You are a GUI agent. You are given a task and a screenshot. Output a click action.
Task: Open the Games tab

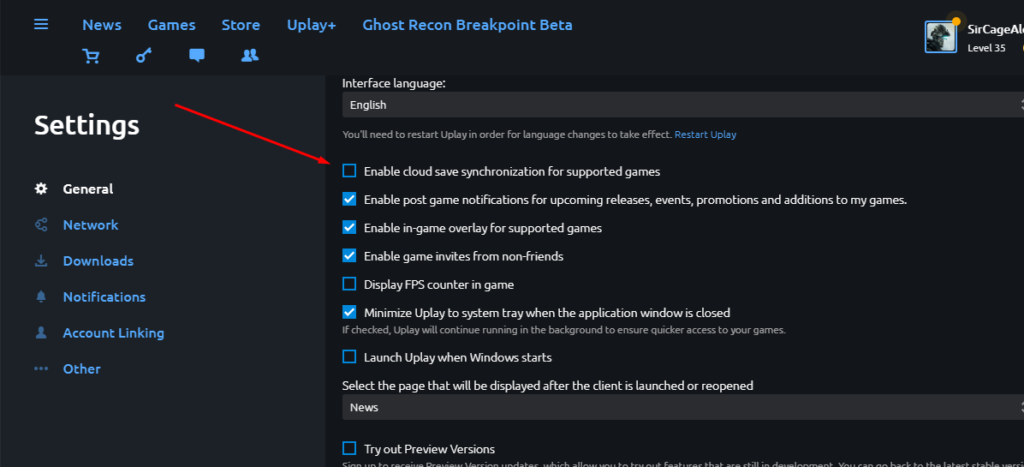[x=172, y=25]
